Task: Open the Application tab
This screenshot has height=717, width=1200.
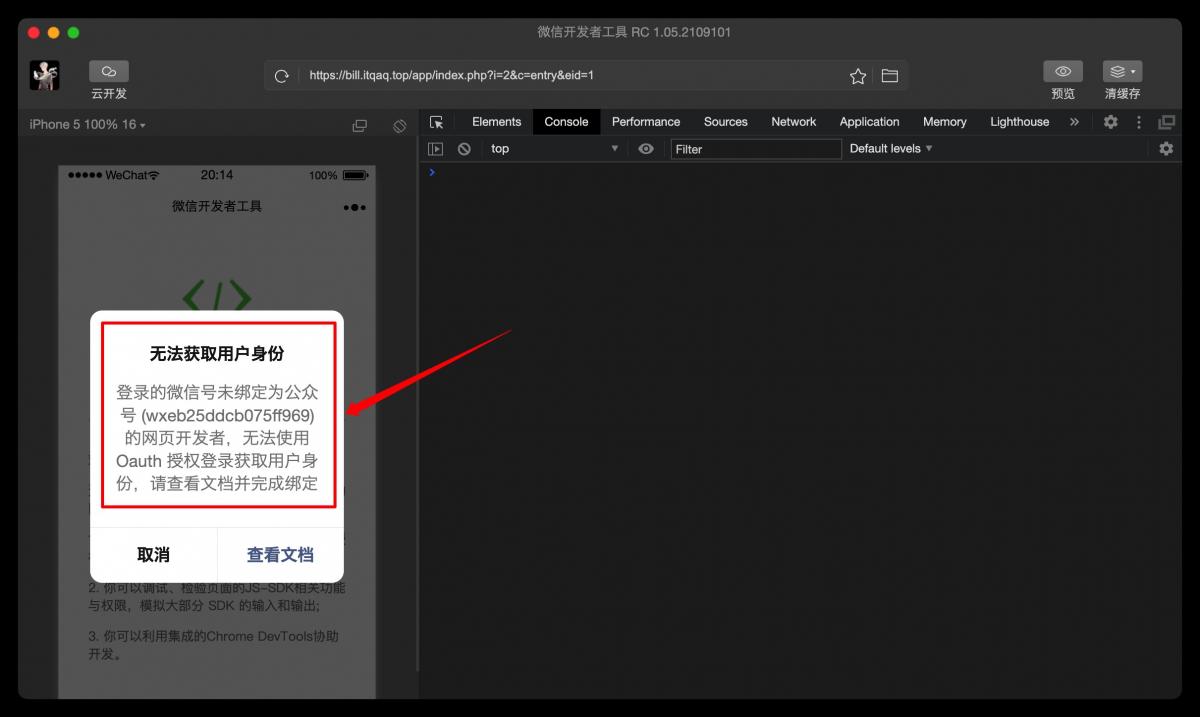Action: tap(869, 122)
